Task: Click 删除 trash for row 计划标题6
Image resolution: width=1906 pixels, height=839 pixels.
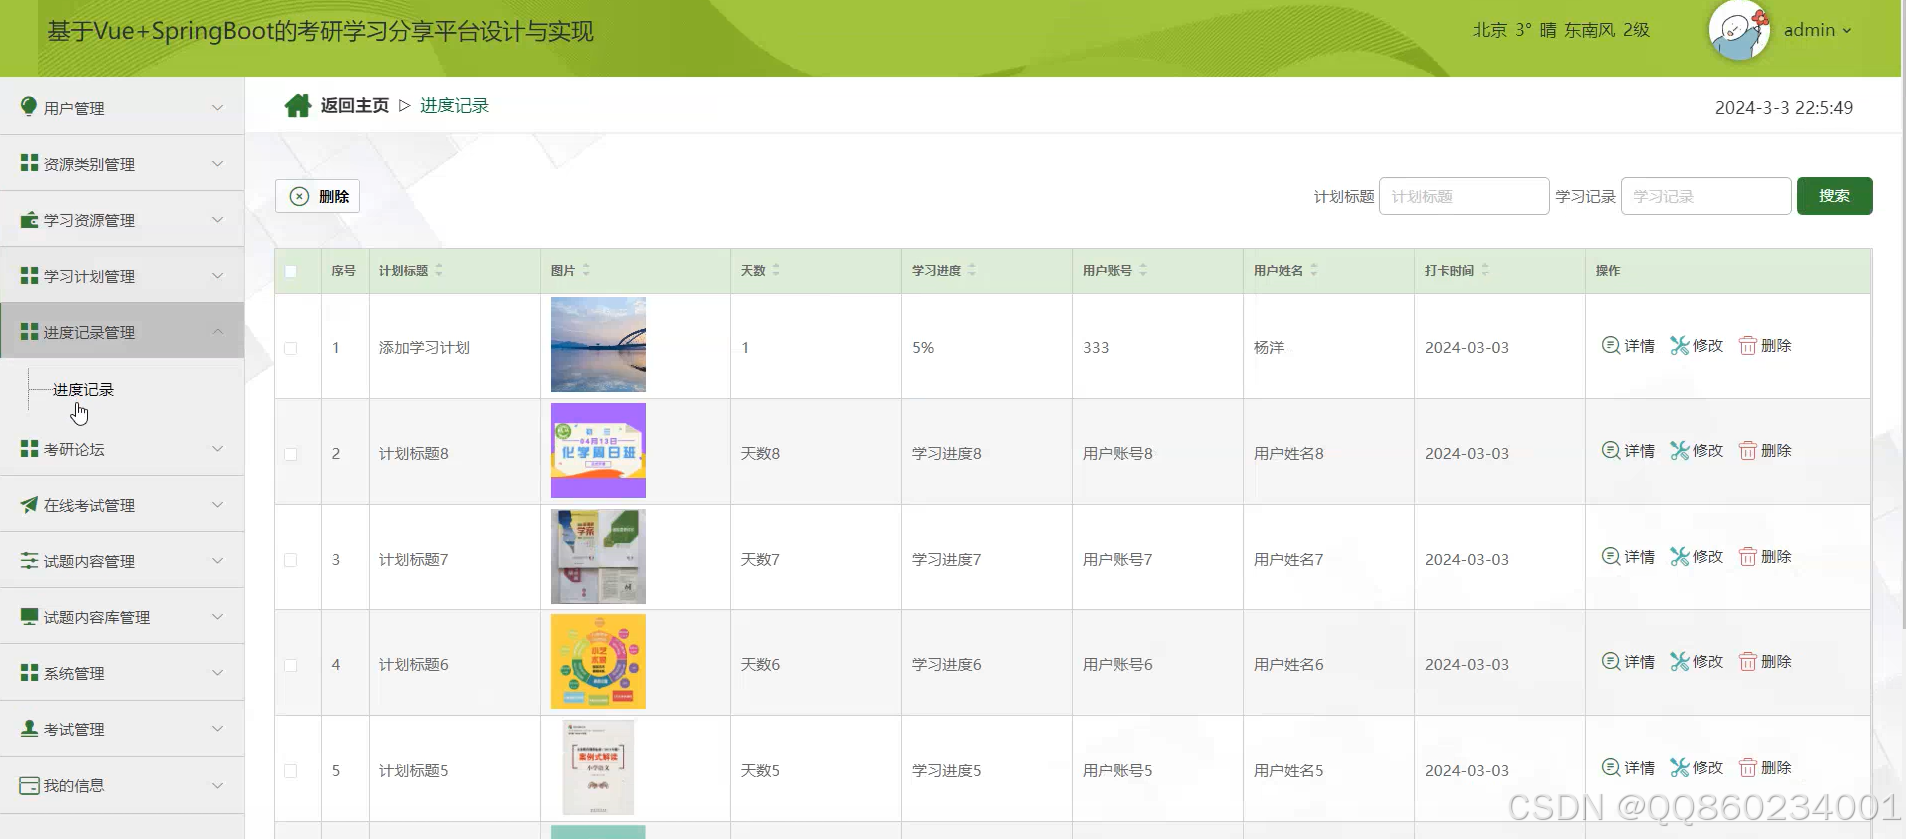Action: coord(1765,662)
